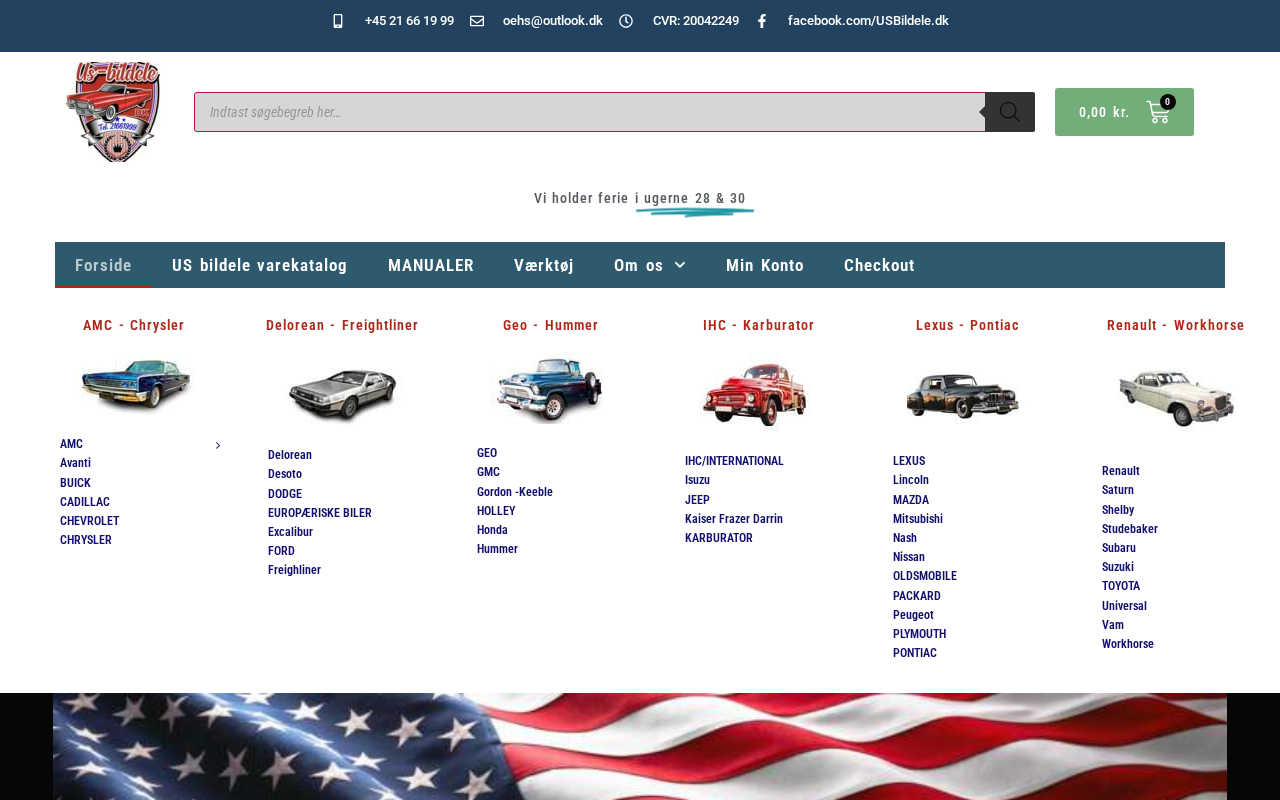Open the Universal category link
Screen dimensions: 1280x800
pyautogui.click(x=1124, y=606)
